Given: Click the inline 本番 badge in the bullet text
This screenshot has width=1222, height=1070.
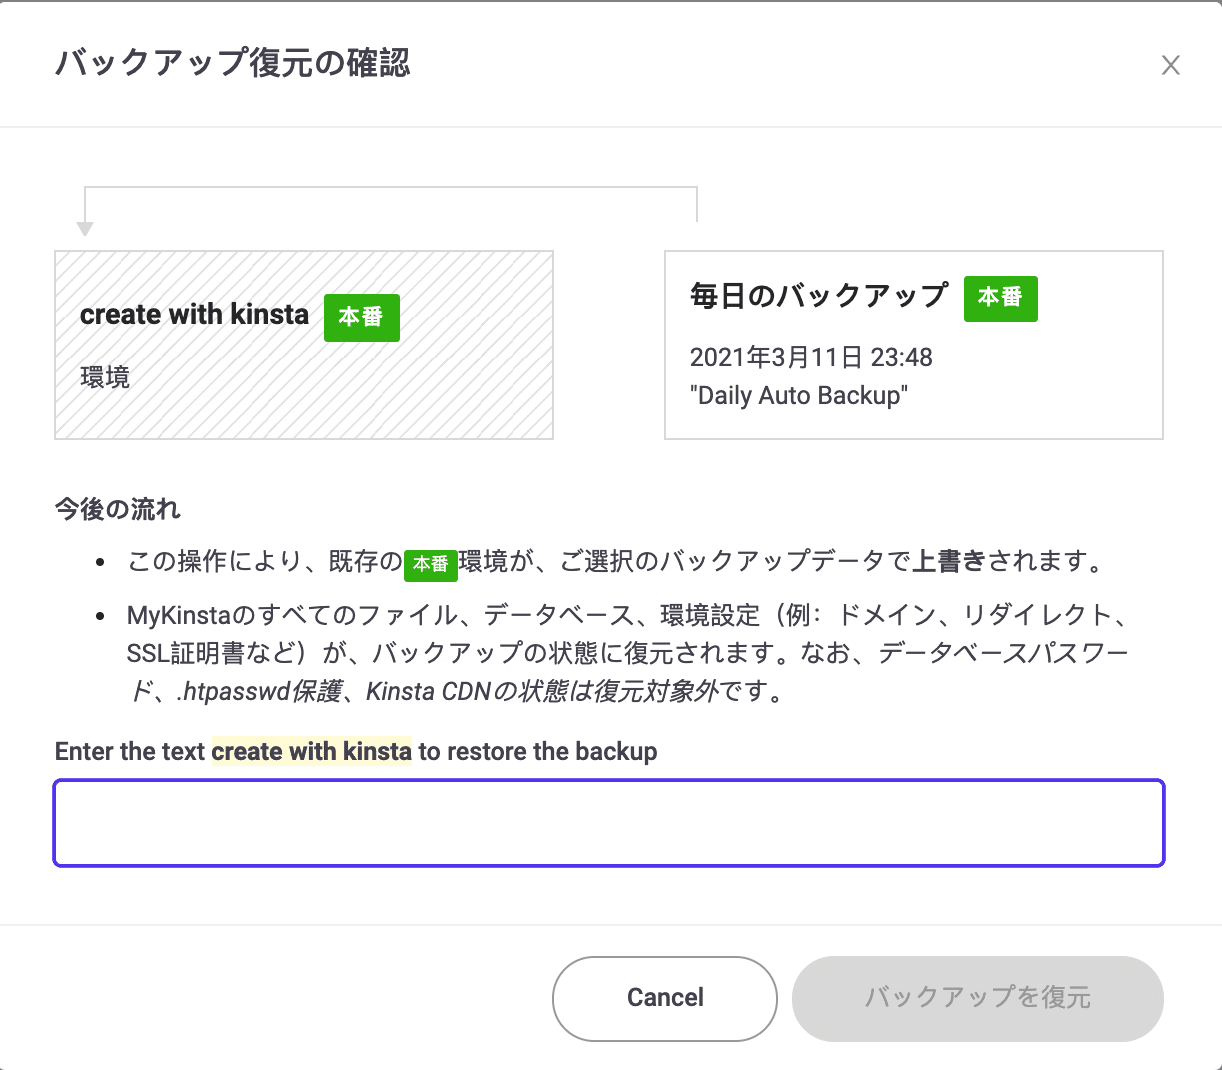Looking at the screenshot, I should tap(431, 563).
